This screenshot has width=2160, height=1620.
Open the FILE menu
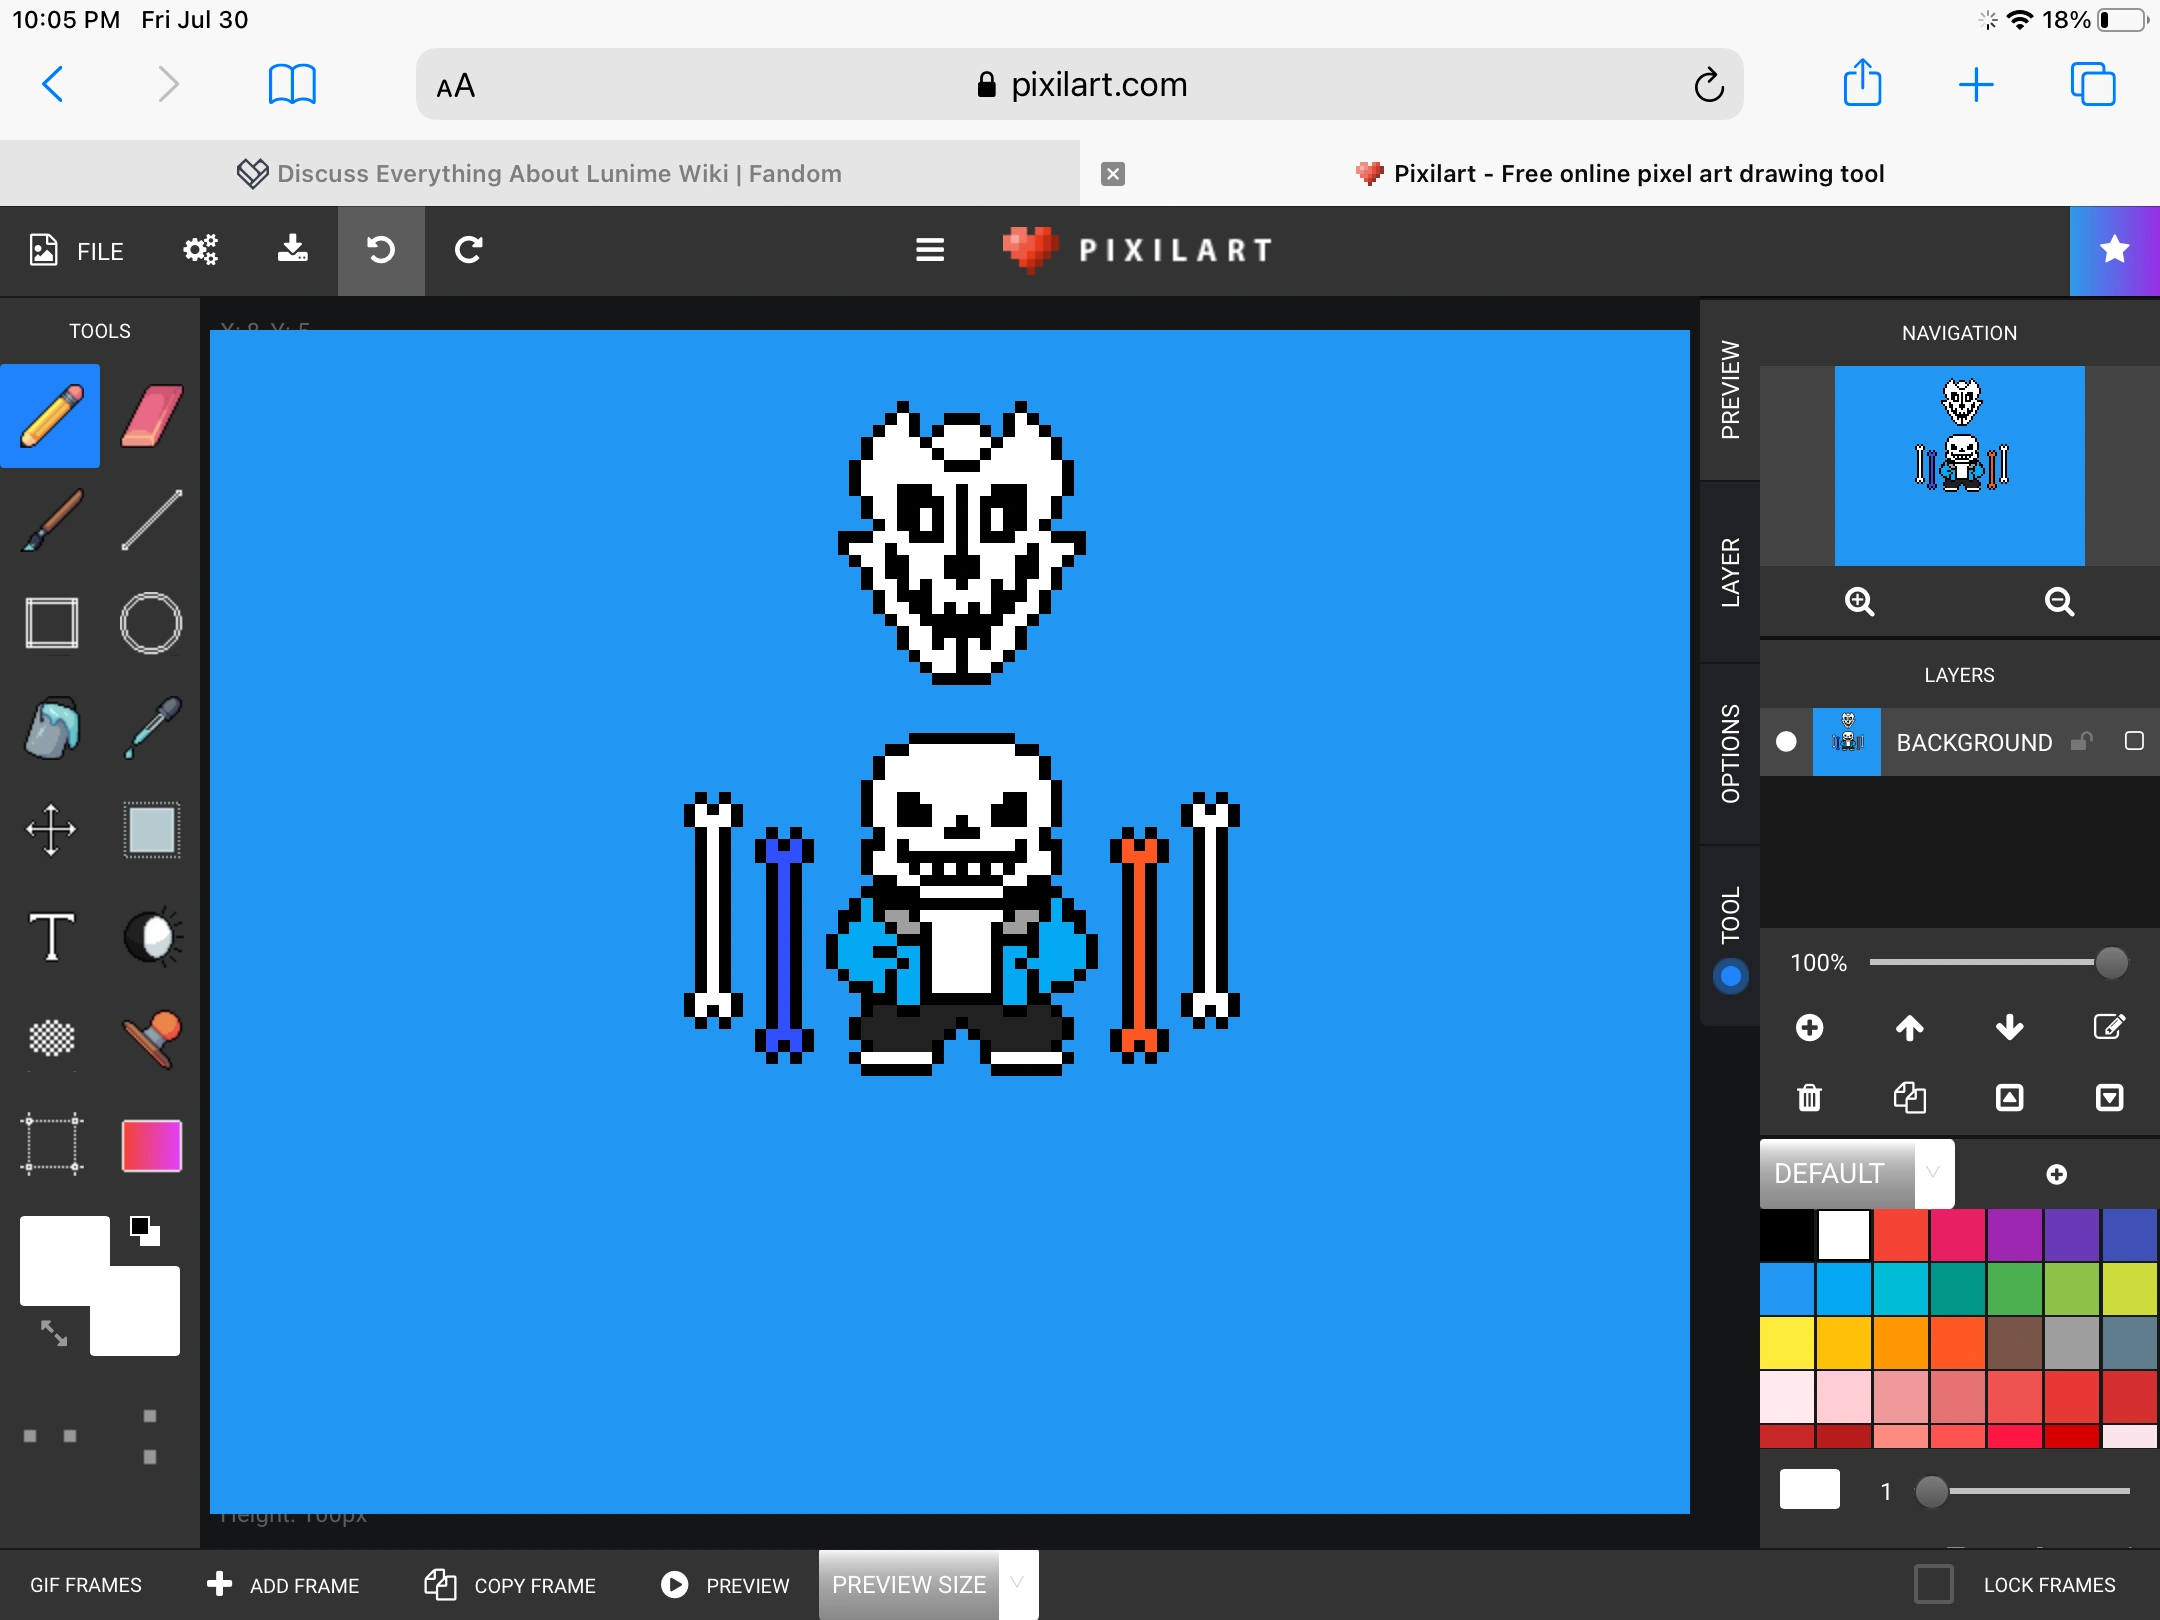pos(75,250)
